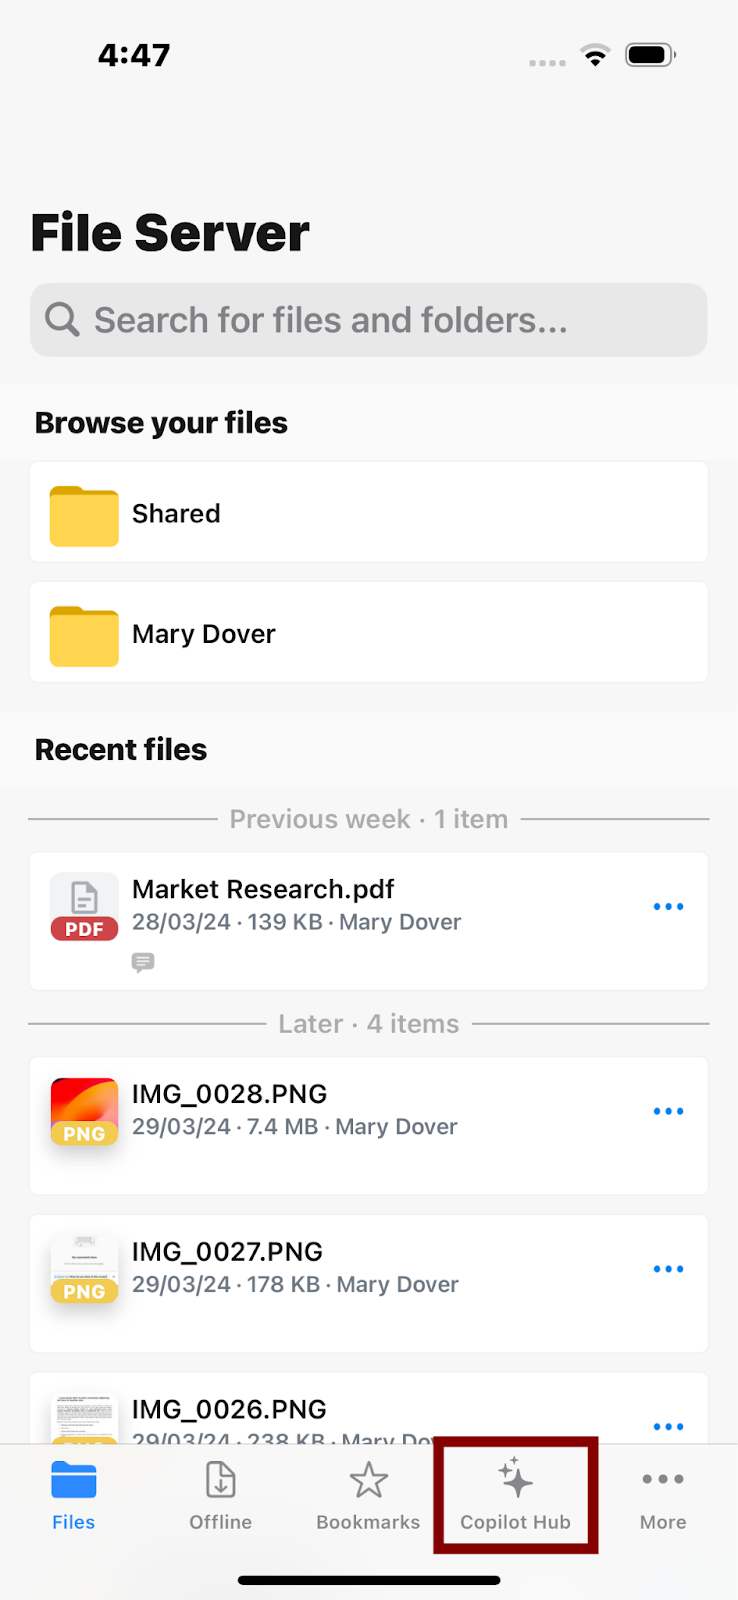Open options menu for IMG_0028.PNG
Viewport: 738px width, 1600px height.
tap(668, 1111)
